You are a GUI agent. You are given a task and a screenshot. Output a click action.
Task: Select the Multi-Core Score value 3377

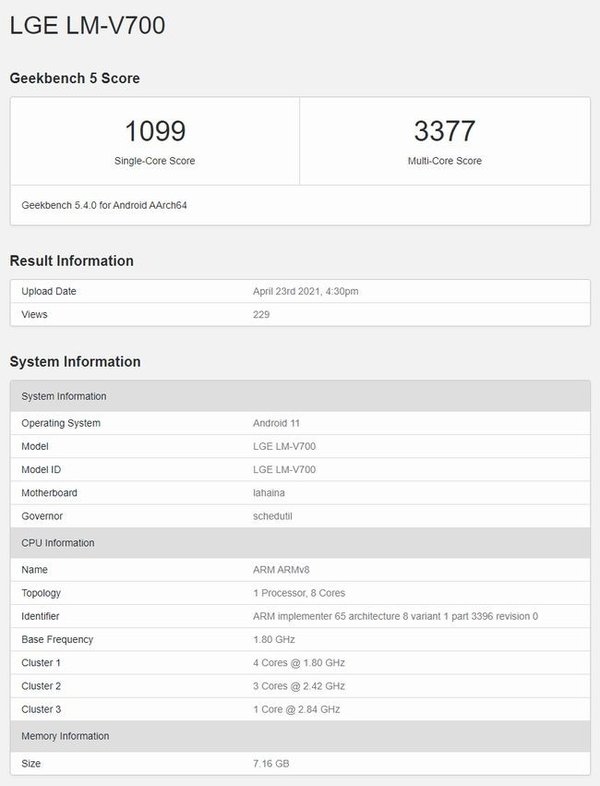[x=445, y=131]
